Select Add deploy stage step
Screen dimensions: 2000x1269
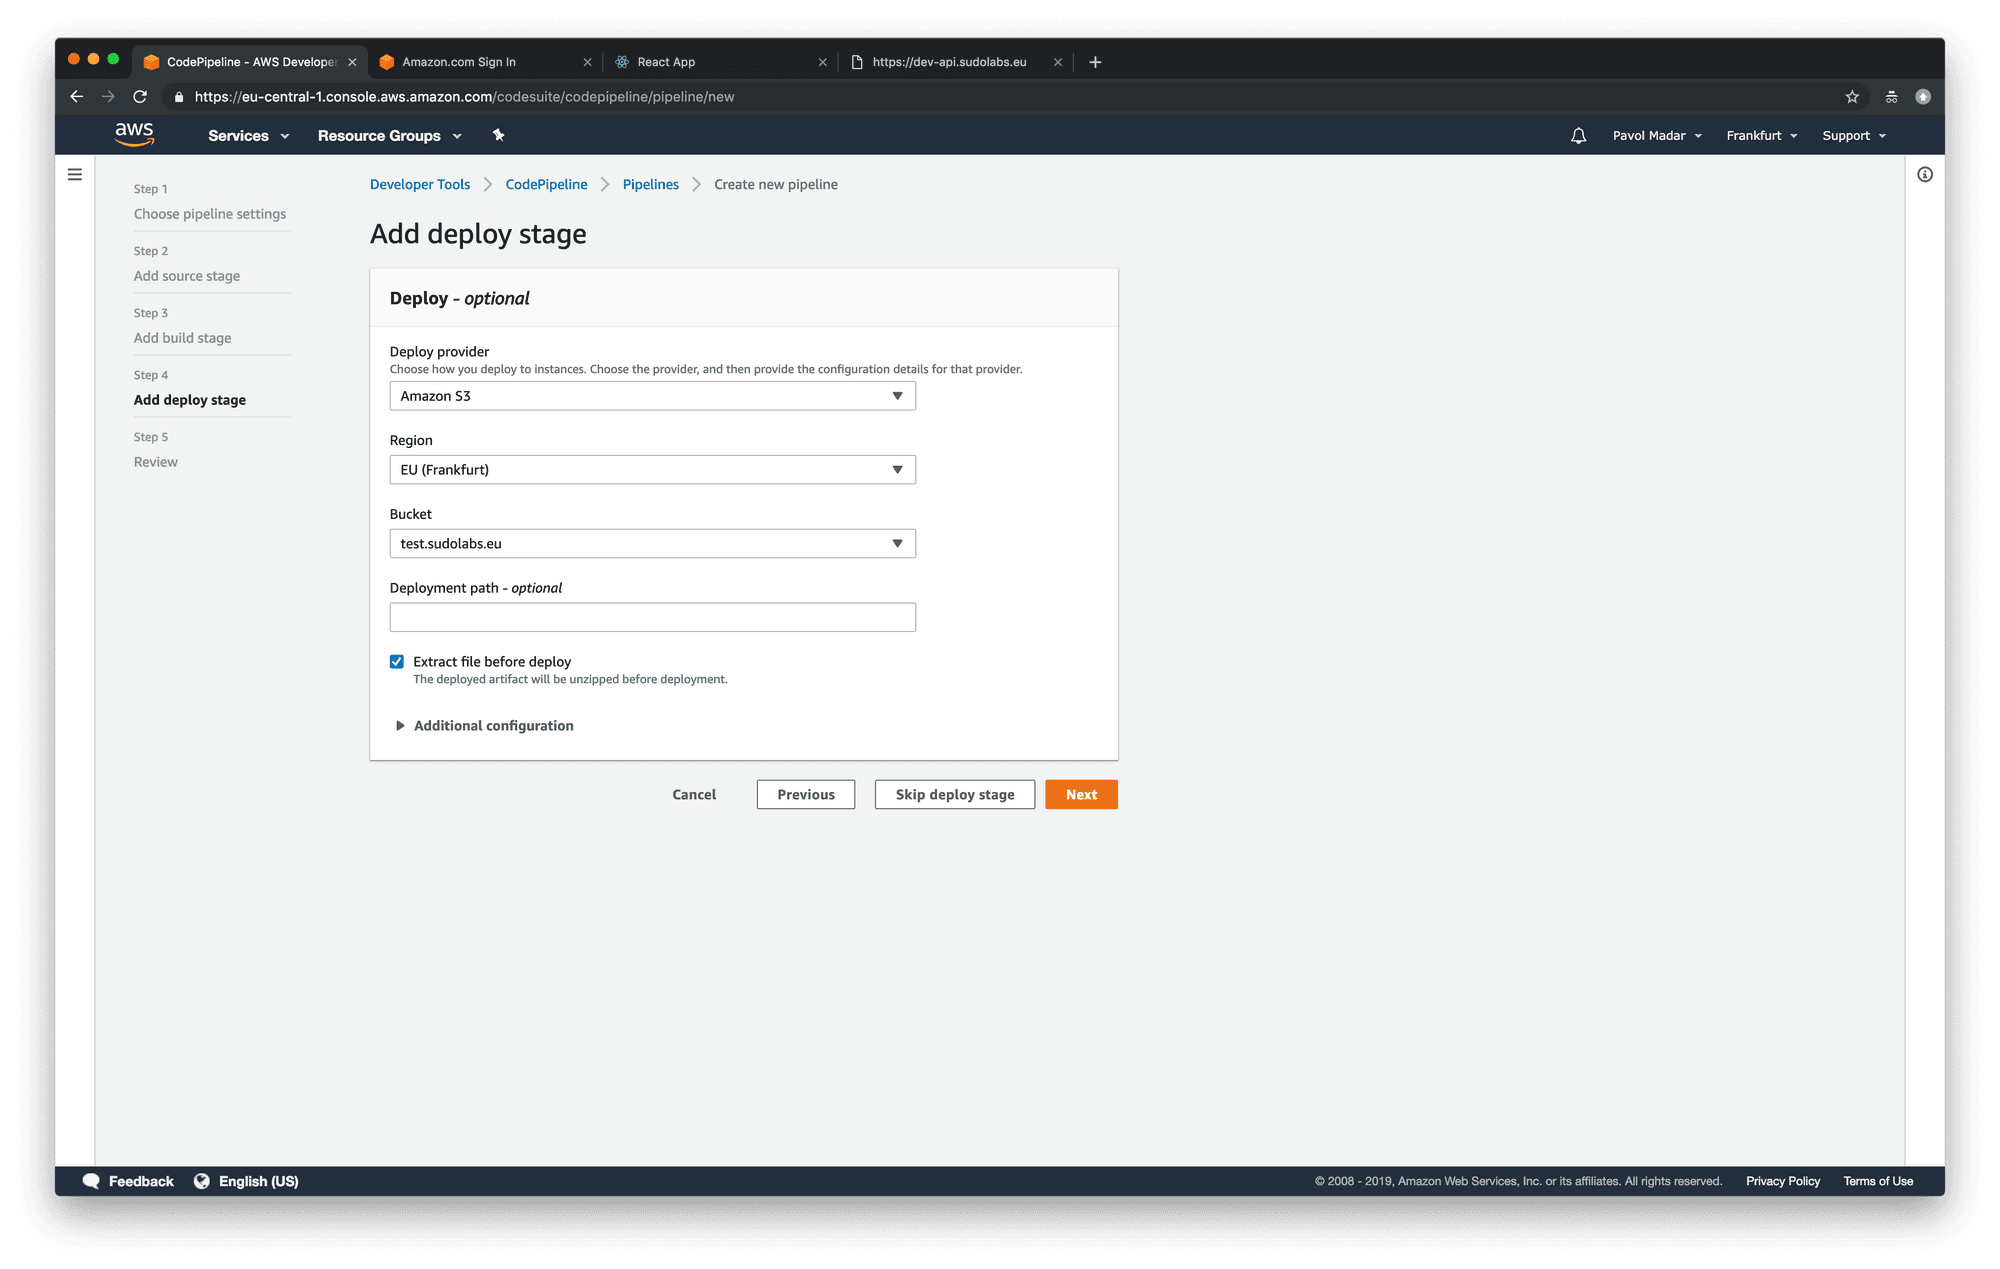190,400
